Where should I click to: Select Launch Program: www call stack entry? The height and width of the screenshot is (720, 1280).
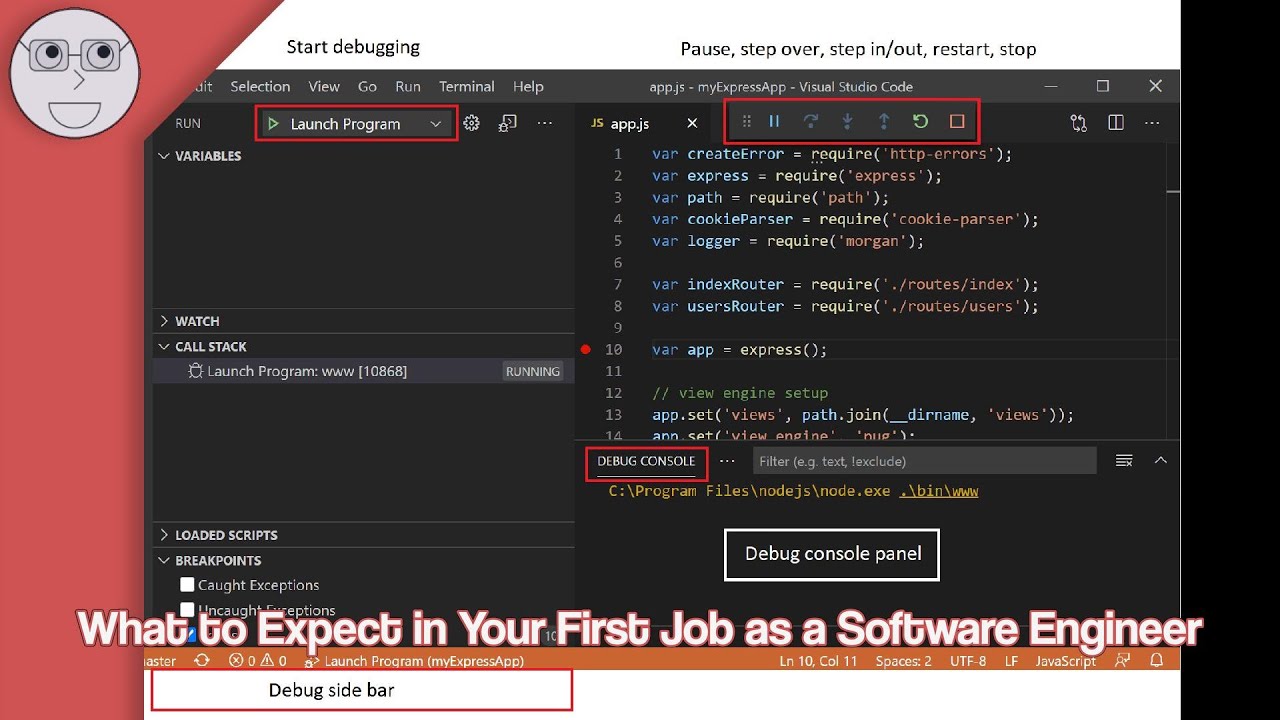[x=364, y=371]
